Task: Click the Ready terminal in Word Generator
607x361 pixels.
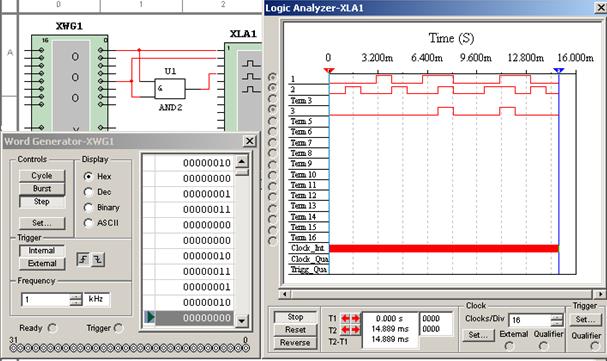Action: 52,328
